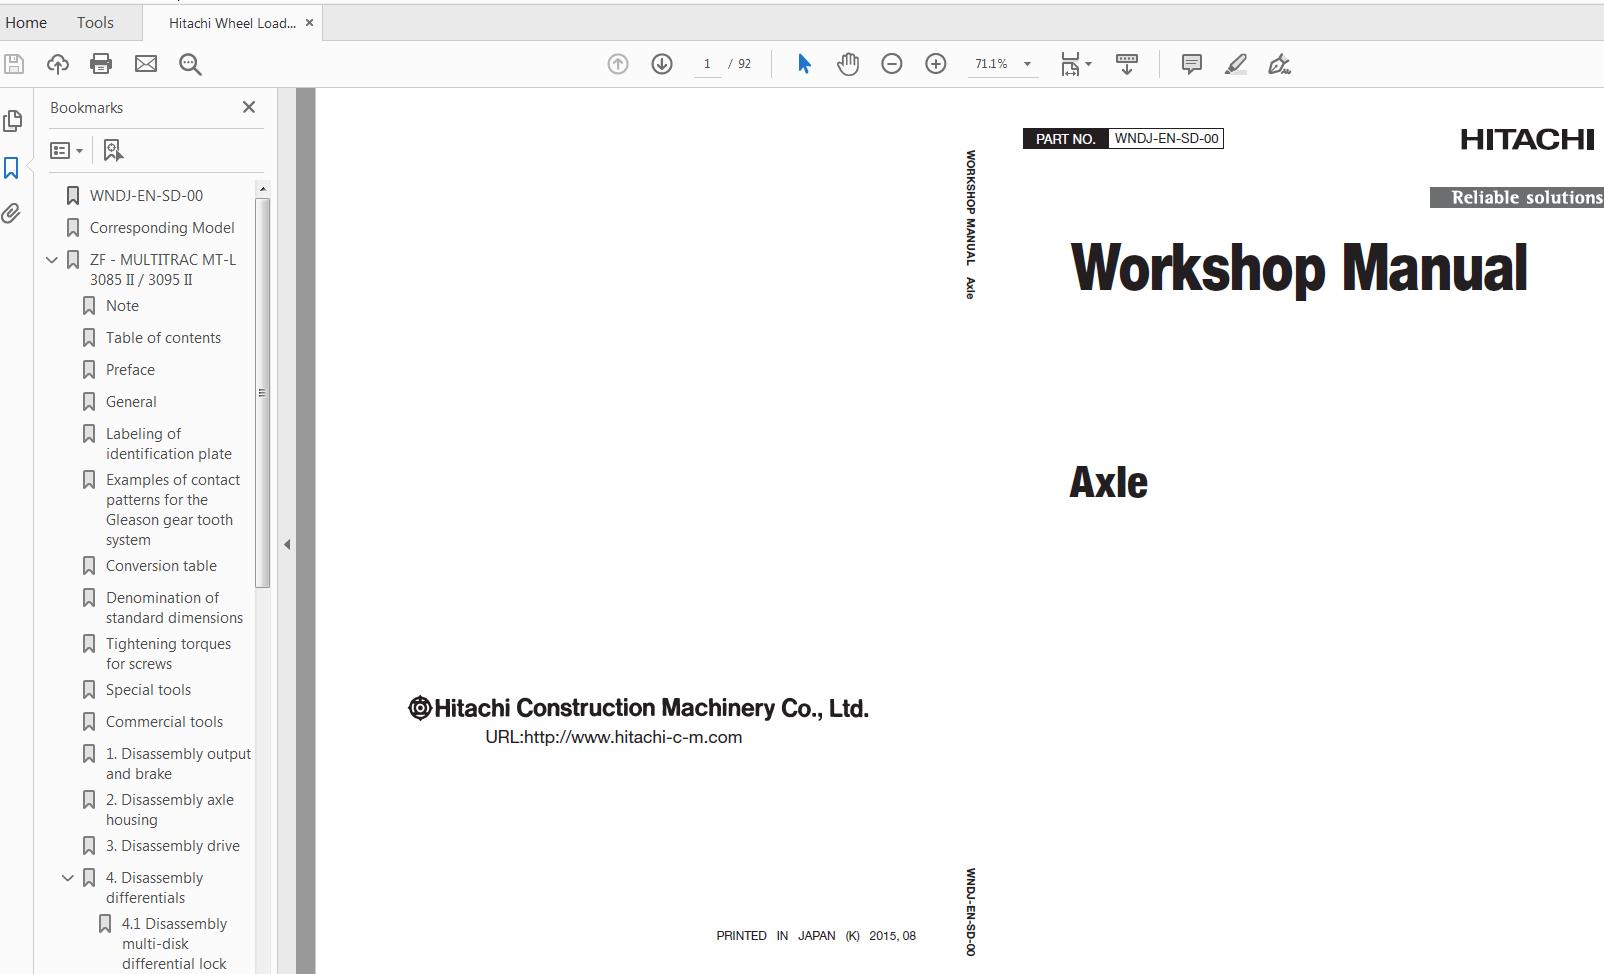Go to Conversion table bookmark
1604x974 pixels.
coord(161,566)
